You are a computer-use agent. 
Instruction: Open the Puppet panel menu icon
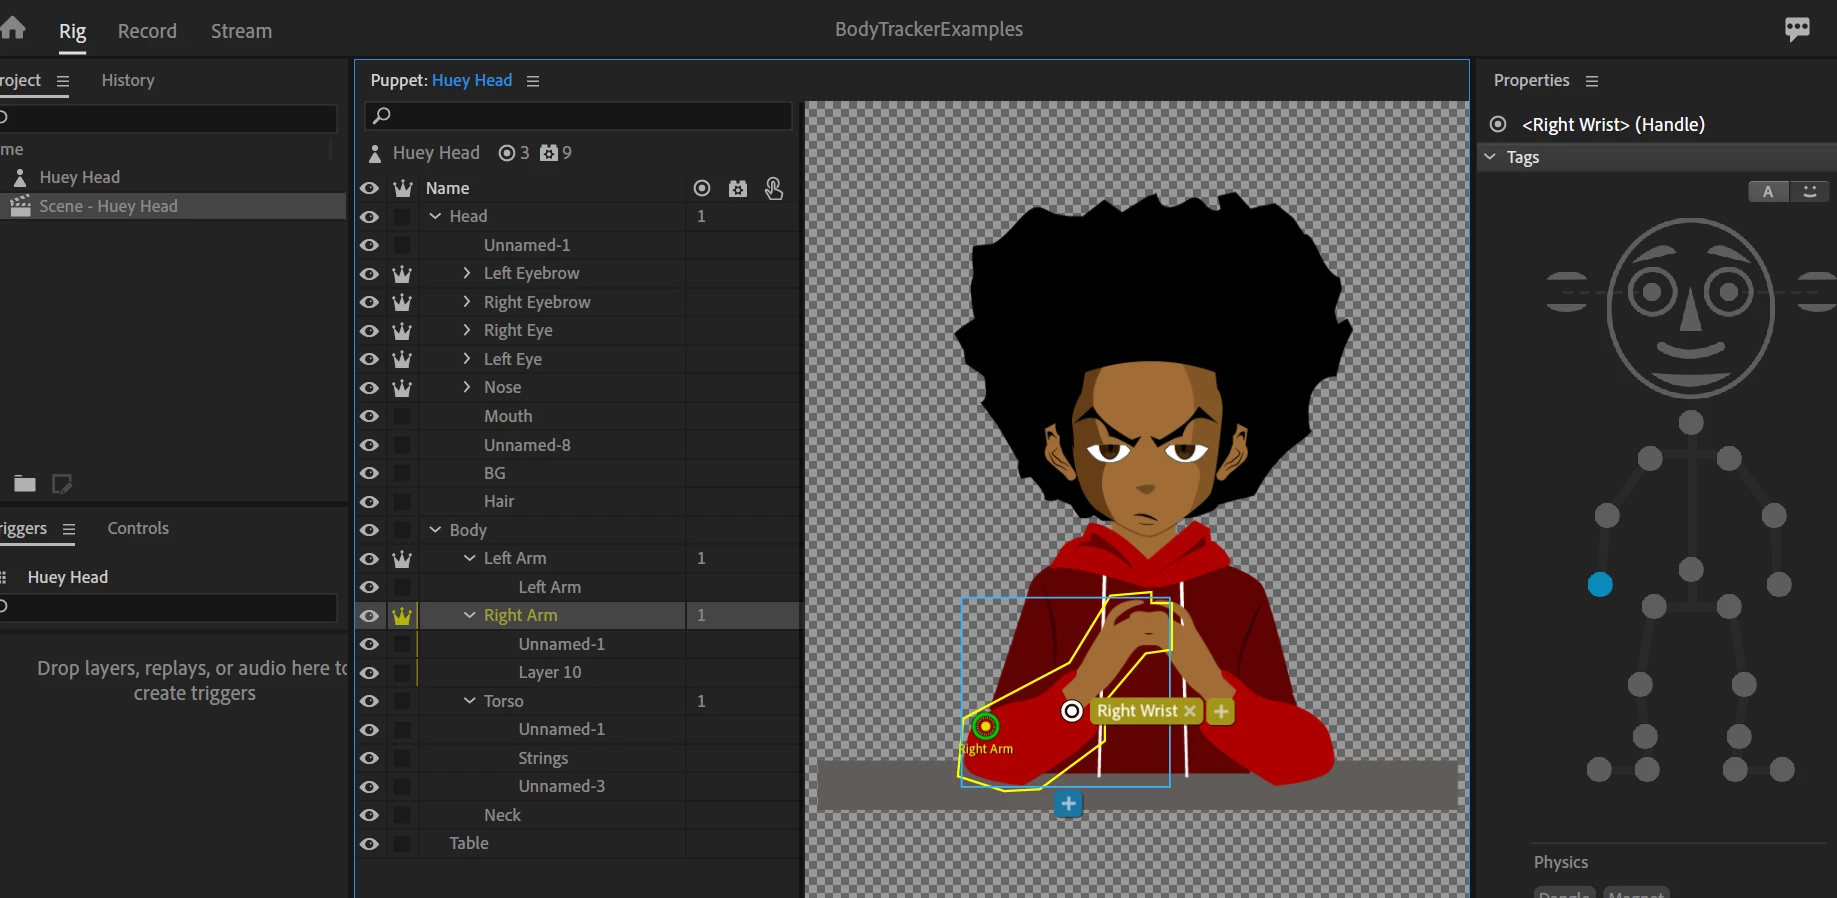point(533,81)
